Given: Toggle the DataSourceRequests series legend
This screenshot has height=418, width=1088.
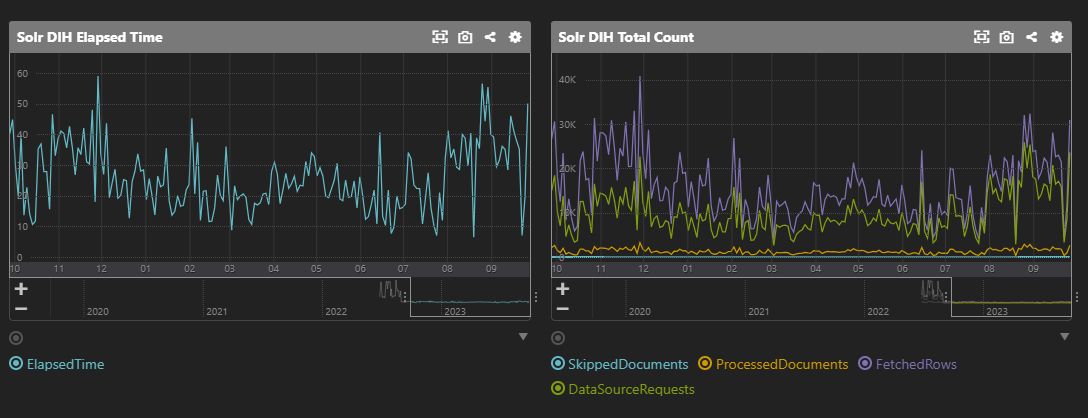Looking at the screenshot, I should [622, 390].
